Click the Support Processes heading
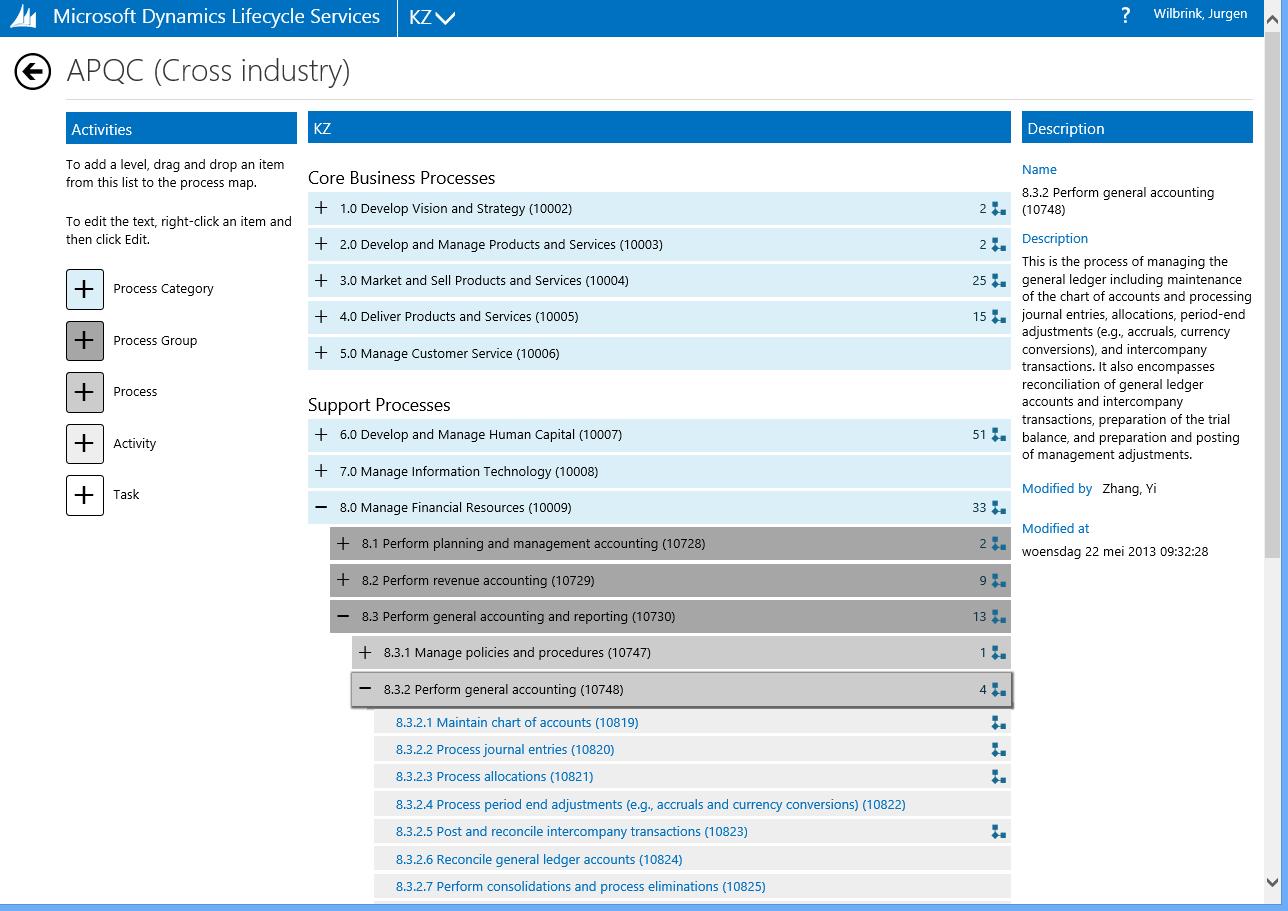This screenshot has width=1288, height=911. 379,405
